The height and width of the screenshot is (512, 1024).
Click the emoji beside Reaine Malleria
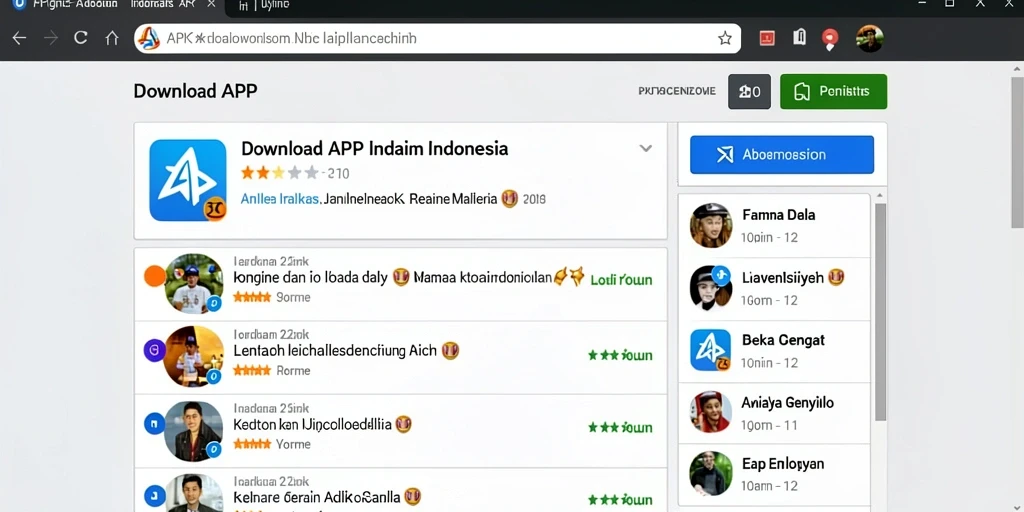510,199
